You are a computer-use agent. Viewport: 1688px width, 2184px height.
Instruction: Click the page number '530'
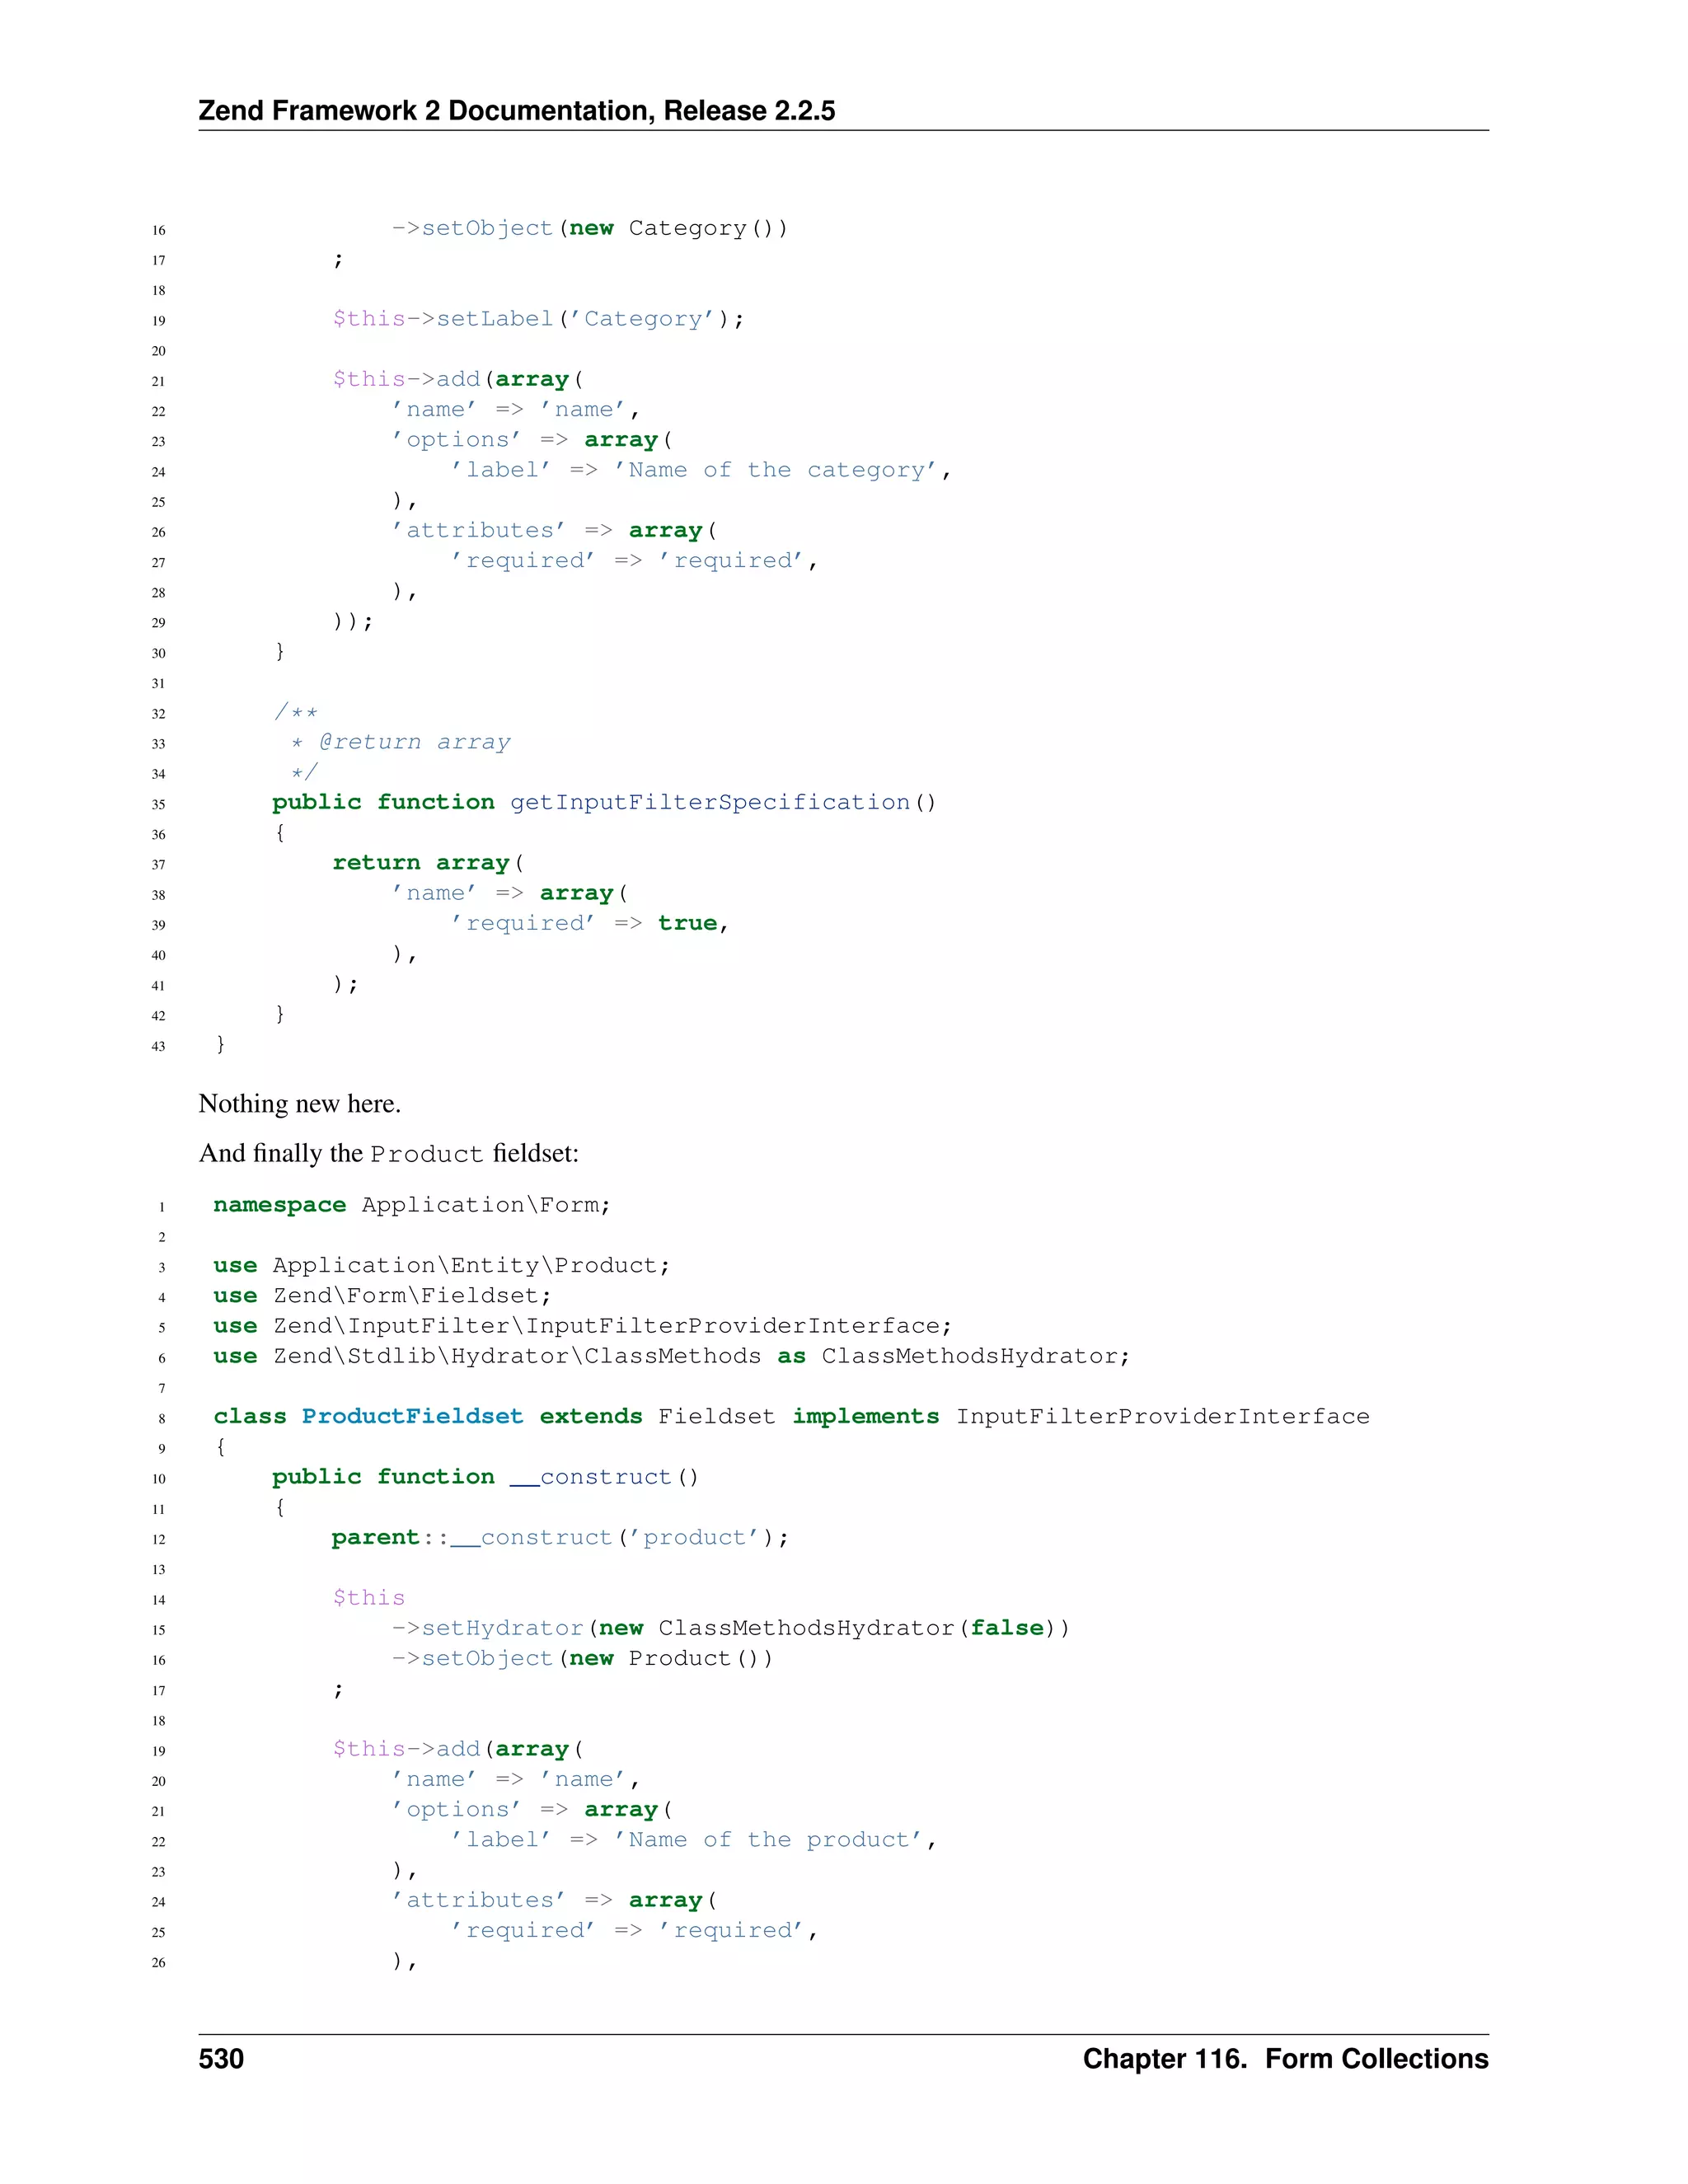221,2059
